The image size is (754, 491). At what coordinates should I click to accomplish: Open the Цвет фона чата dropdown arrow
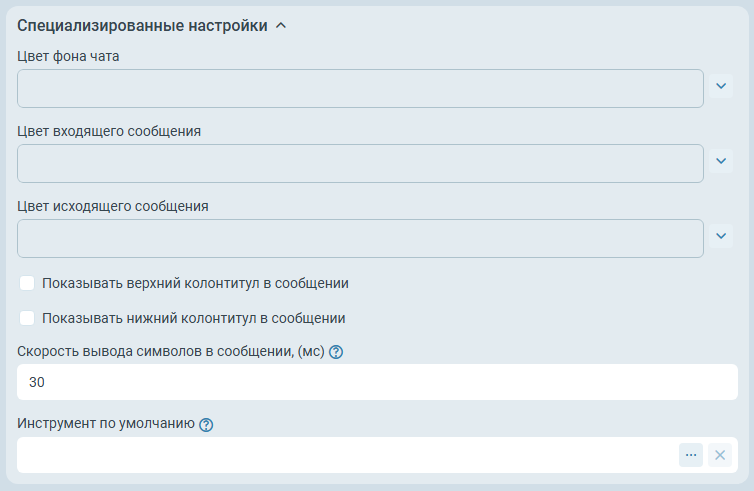(x=721, y=86)
